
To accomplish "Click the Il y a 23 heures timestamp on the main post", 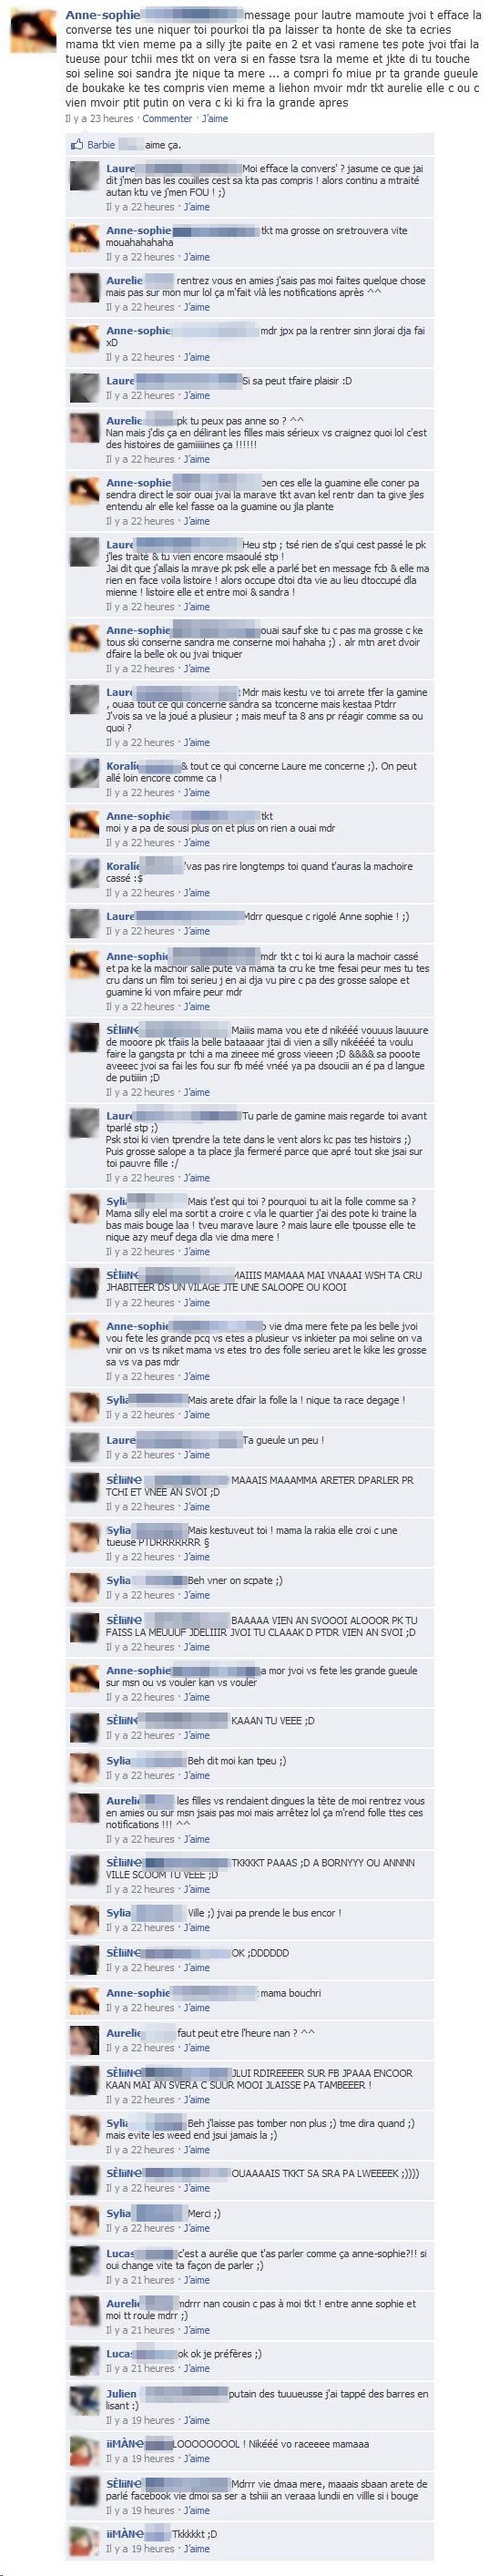I will 100,118.
